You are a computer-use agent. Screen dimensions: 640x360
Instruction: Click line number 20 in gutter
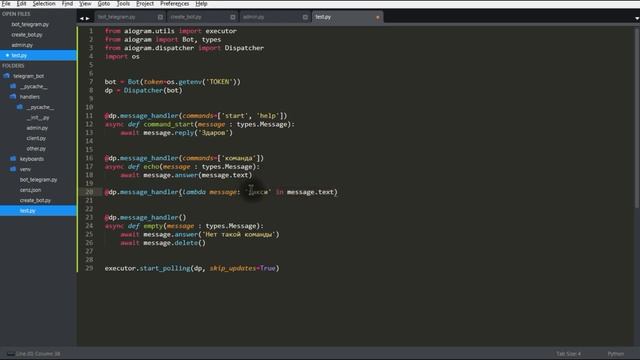(89, 192)
